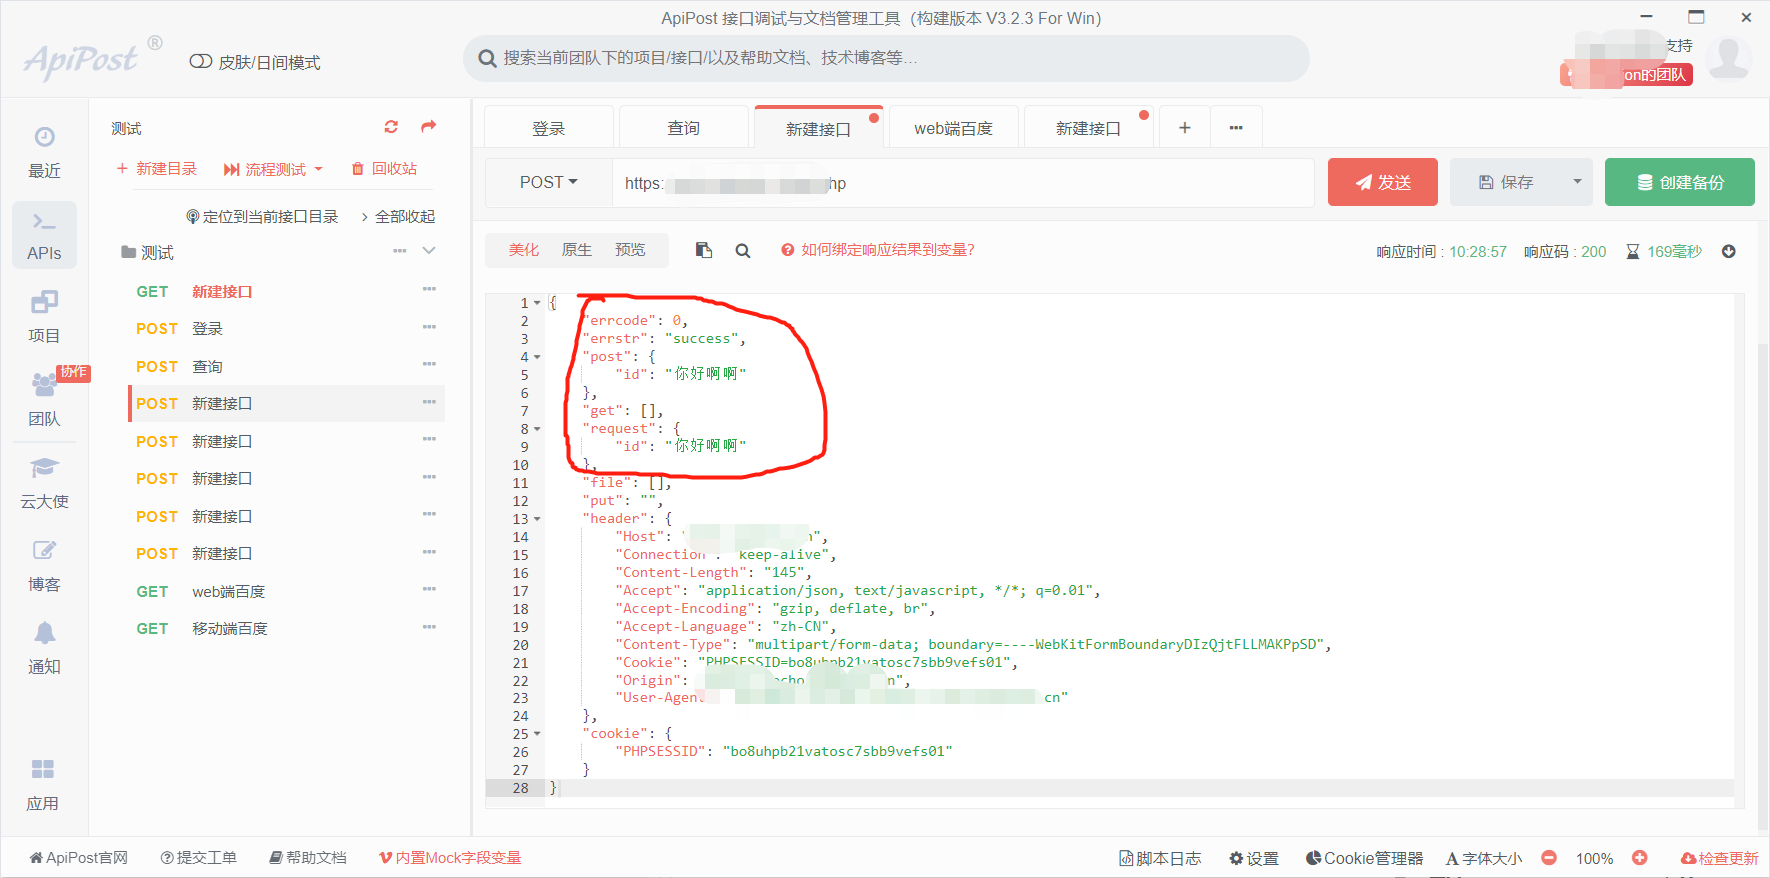Open the tab bar more options icon
The width and height of the screenshot is (1770, 878).
1237,127
